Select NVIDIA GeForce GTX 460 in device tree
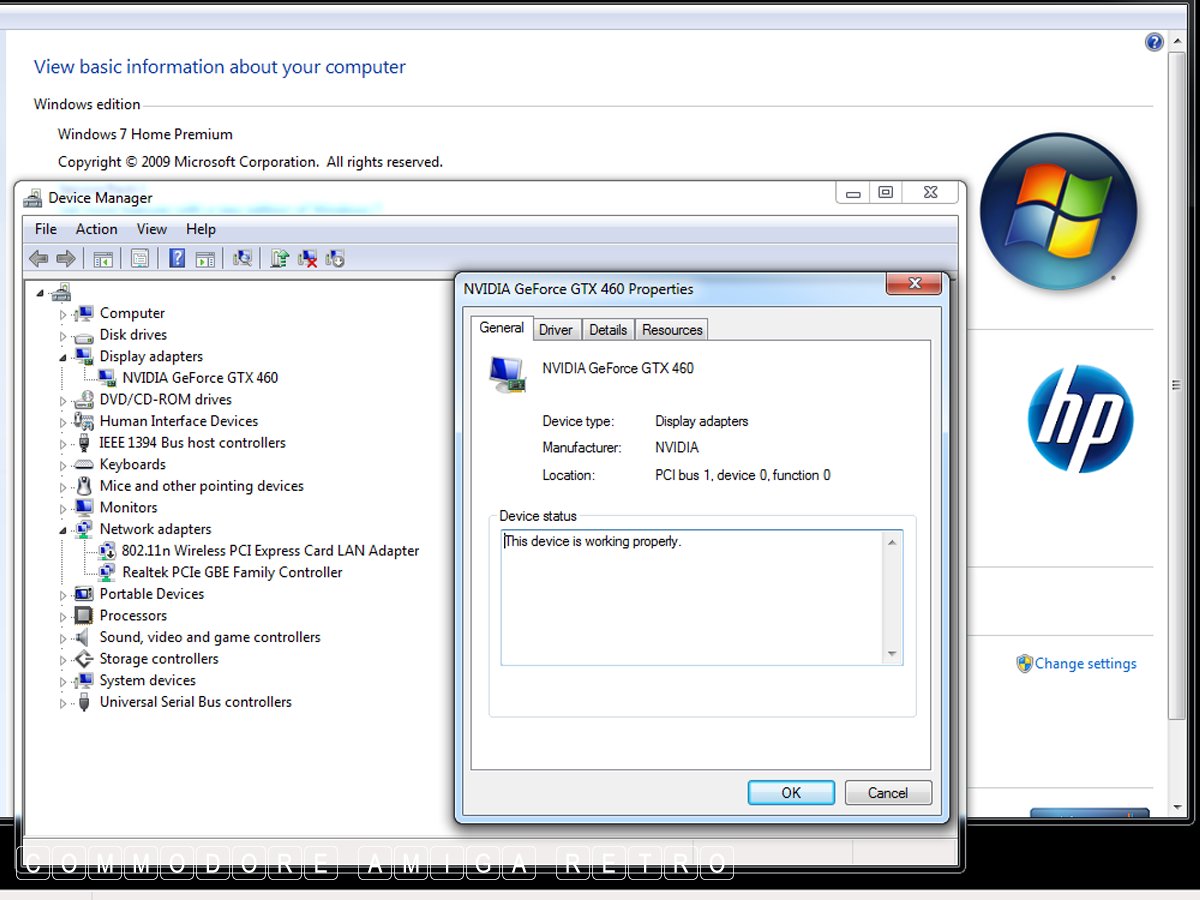The width and height of the screenshot is (1200, 900). pyautogui.click(x=200, y=378)
